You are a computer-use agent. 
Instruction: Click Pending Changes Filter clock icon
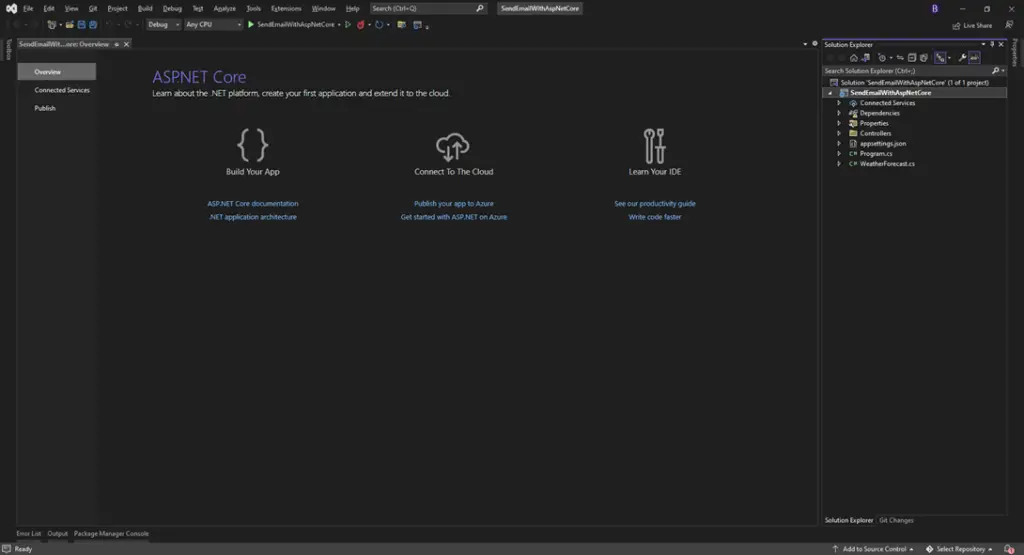pos(882,57)
